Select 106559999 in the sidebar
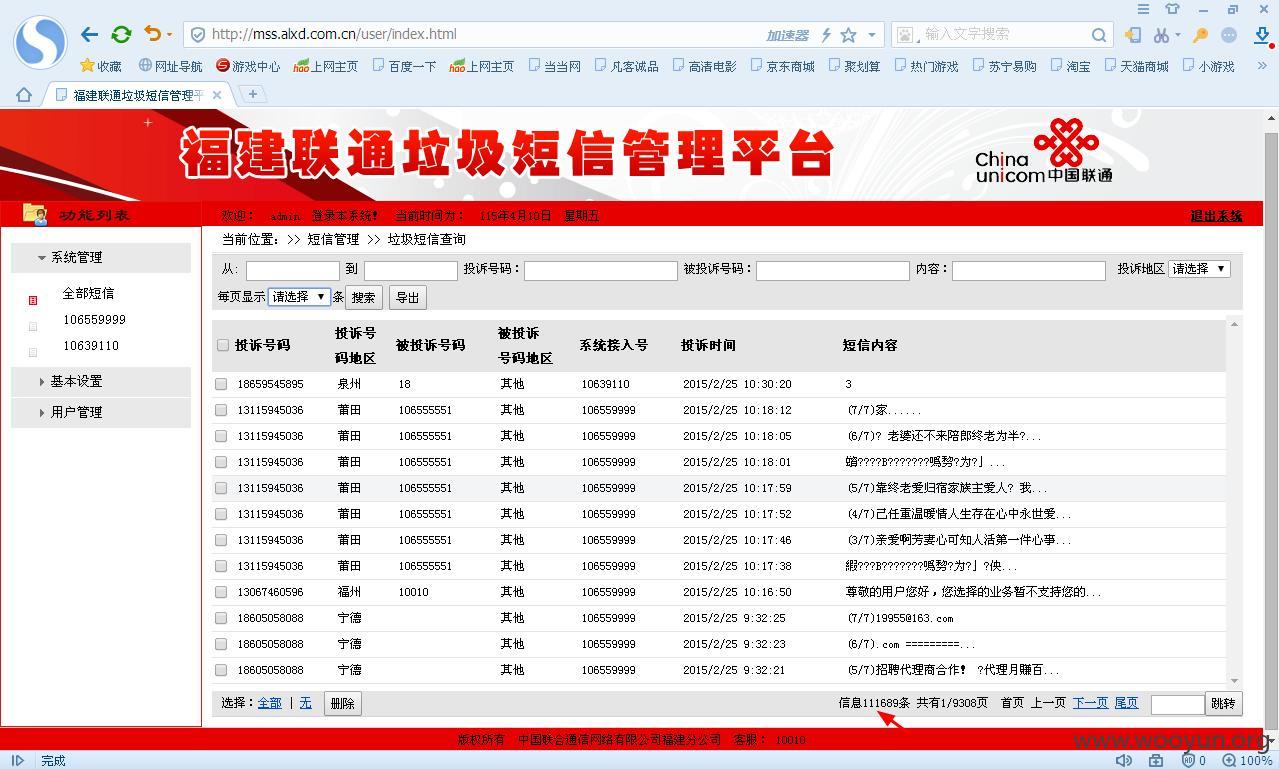Screen dimensions: 1279x769 (x=94, y=320)
